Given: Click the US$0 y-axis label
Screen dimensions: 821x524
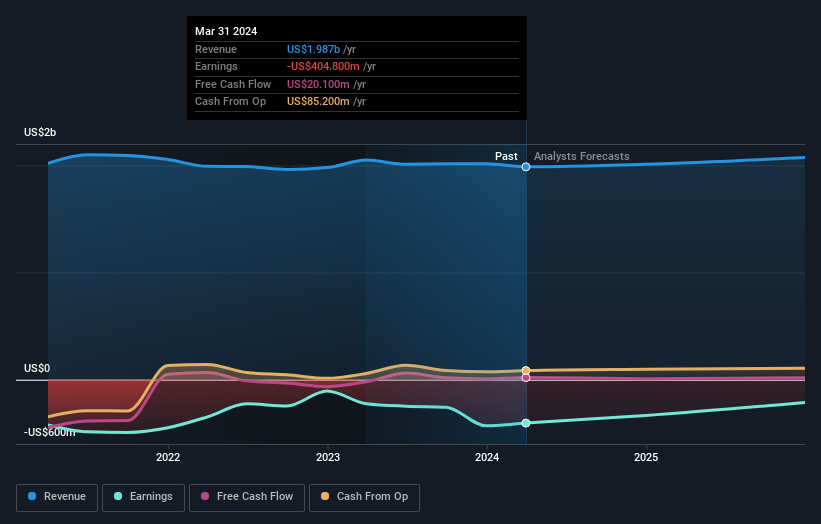Looking at the screenshot, I should click(37, 369).
